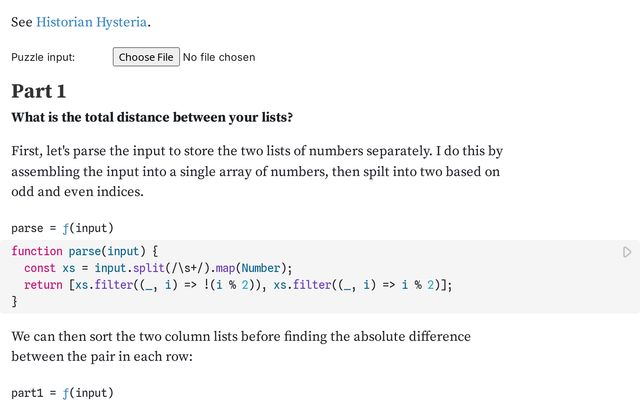Select the Part 1 heading
This screenshot has width=640, height=400.
39,91
